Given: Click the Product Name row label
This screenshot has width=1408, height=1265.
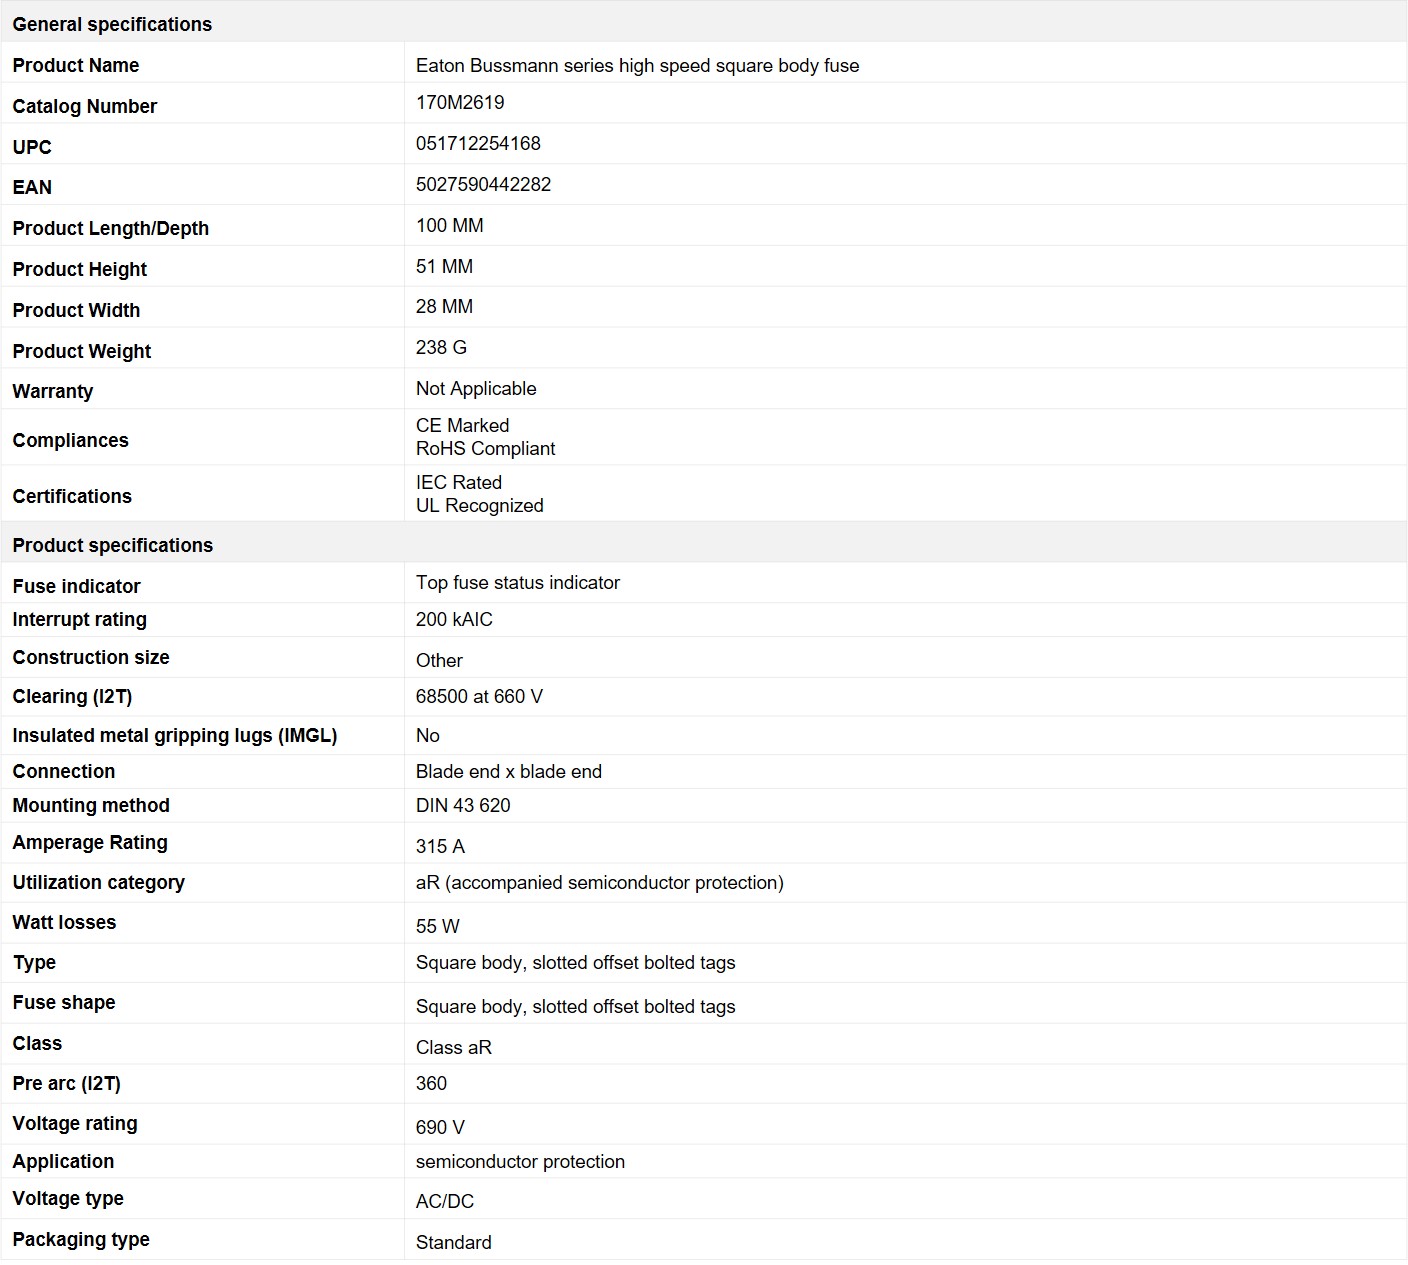Looking at the screenshot, I should click(x=76, y=65).
